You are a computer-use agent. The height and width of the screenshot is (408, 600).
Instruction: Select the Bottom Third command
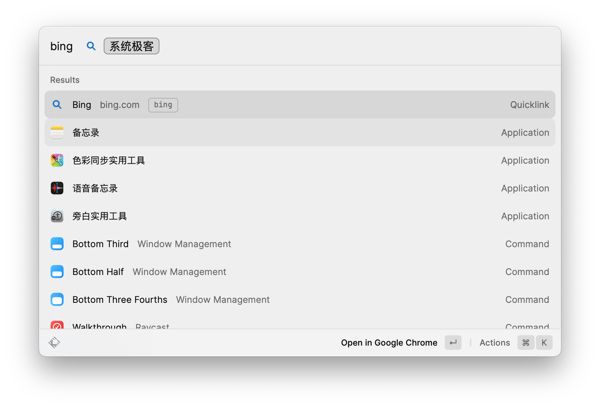[300, 244]
